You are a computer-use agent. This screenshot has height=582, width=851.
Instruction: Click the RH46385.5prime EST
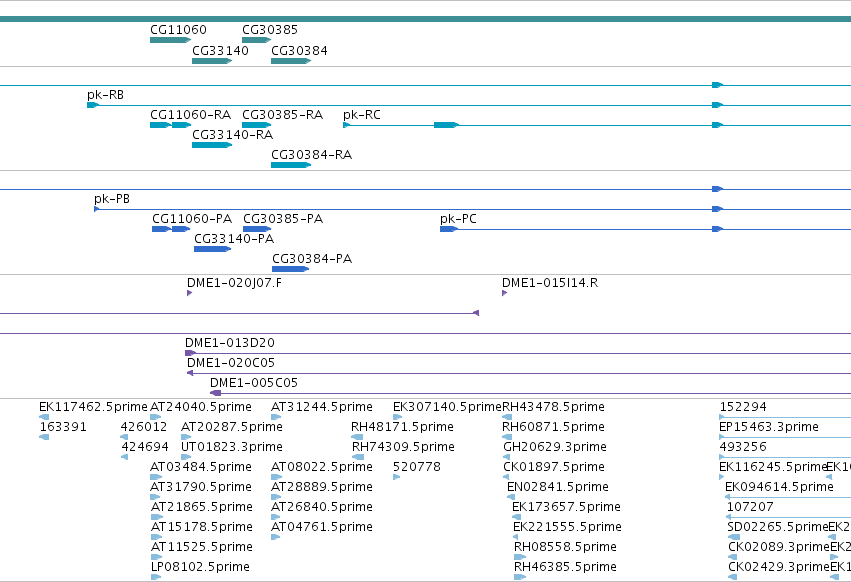(520, 578)
